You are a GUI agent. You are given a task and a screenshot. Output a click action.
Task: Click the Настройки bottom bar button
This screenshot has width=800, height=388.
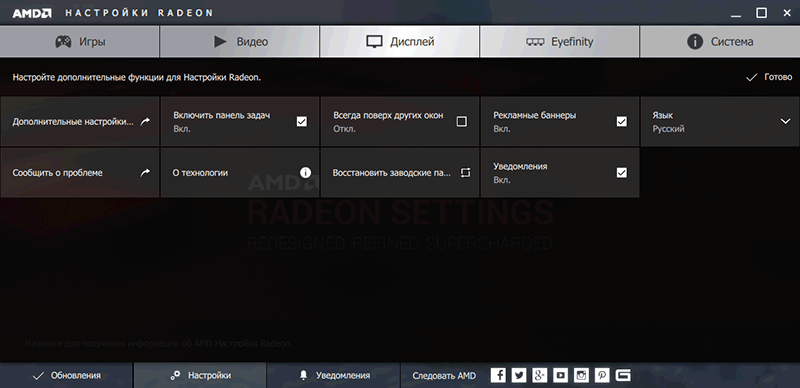[200, 376]
